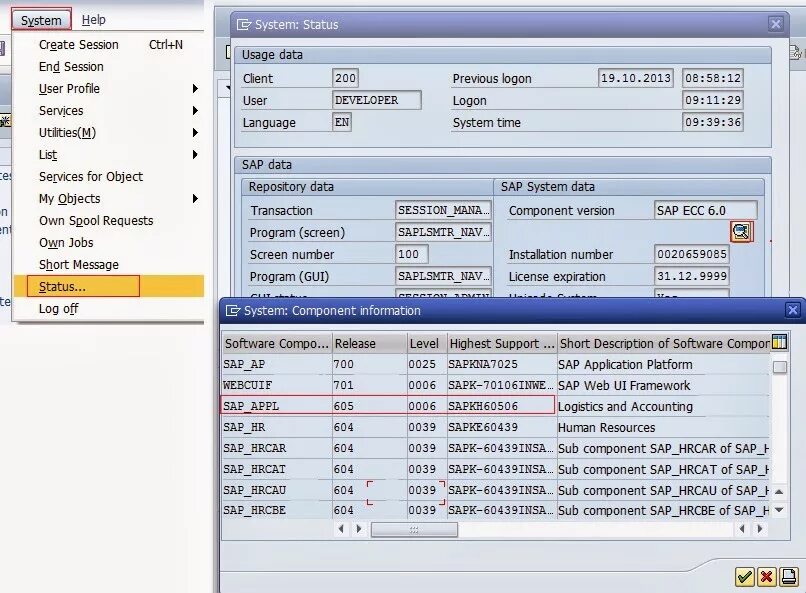
Task: Select the WEBCUIF row
Action: [496, 385]
